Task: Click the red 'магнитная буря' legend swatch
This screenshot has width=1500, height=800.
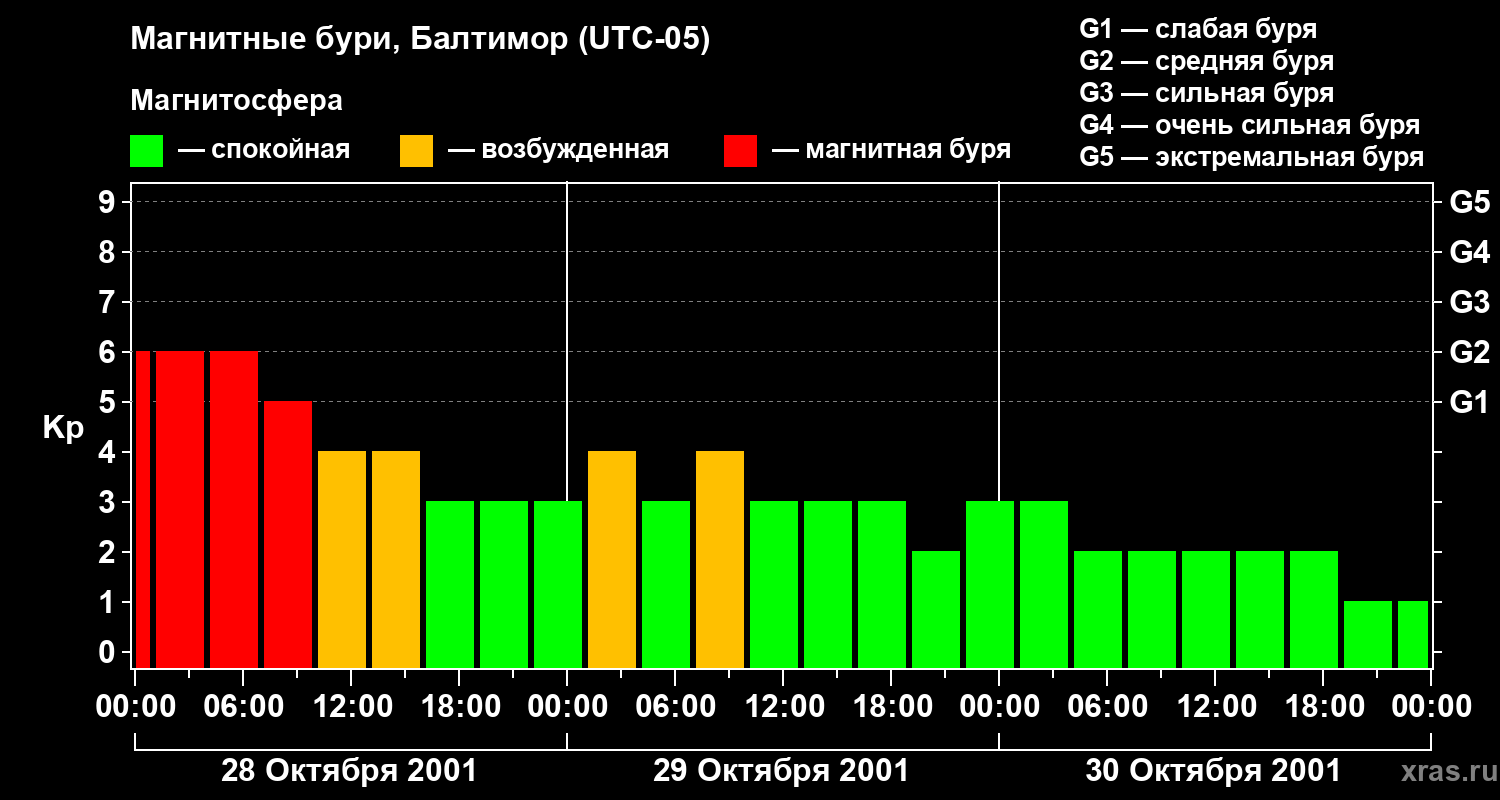Action: 741,150
